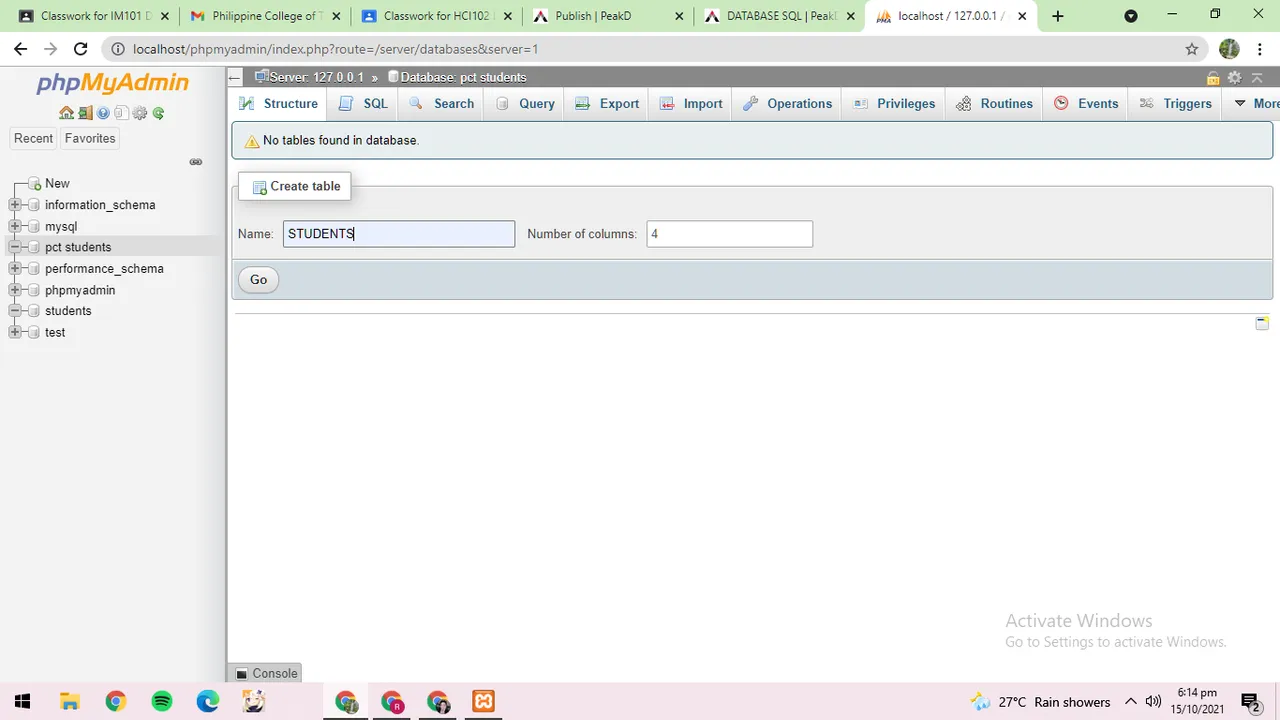Image resolution: width=1280 pixels, height=720 pixels.
Task: Open new browser tab with plus
Action: pos(1058,16)
